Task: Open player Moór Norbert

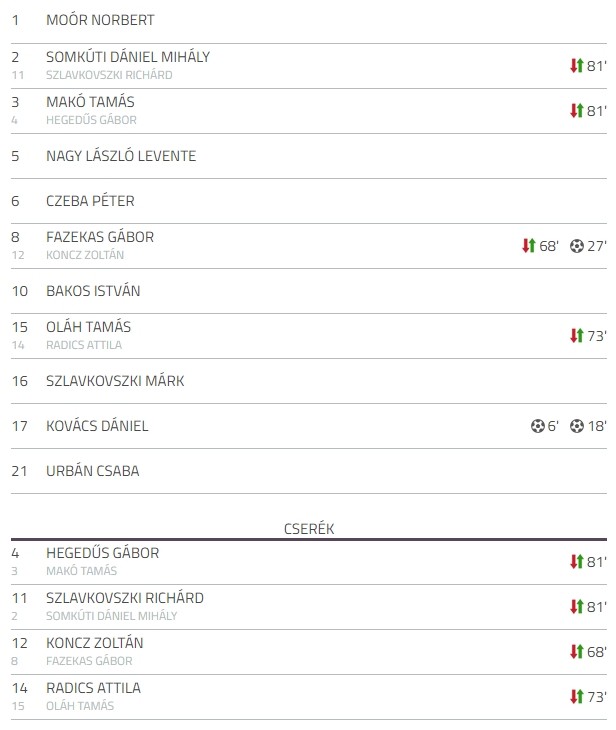Action: [100, 20]
